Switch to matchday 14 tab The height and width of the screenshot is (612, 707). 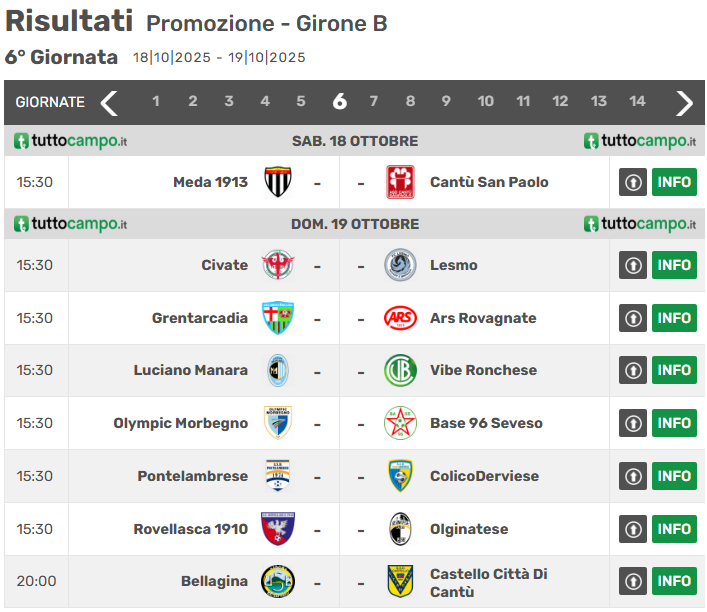coord(637,101)
